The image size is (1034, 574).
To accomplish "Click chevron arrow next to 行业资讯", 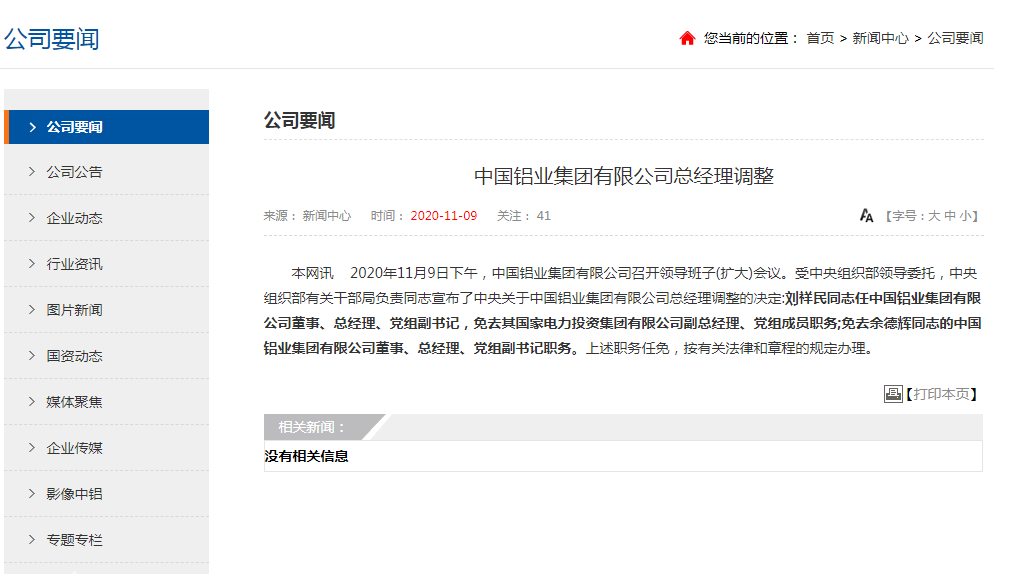I will pos(32,263).
